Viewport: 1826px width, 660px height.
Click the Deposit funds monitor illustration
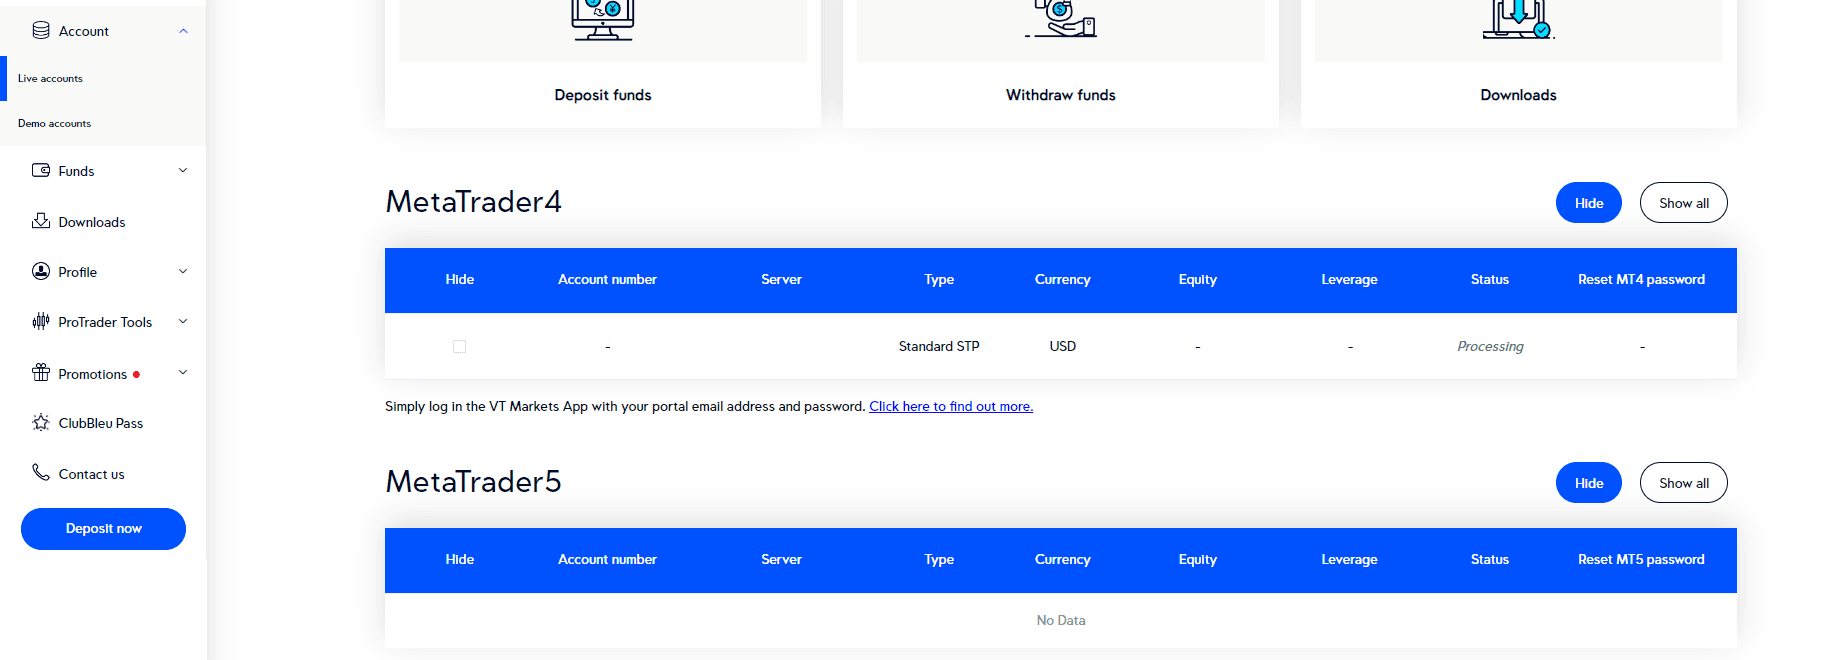pos(603,19)
